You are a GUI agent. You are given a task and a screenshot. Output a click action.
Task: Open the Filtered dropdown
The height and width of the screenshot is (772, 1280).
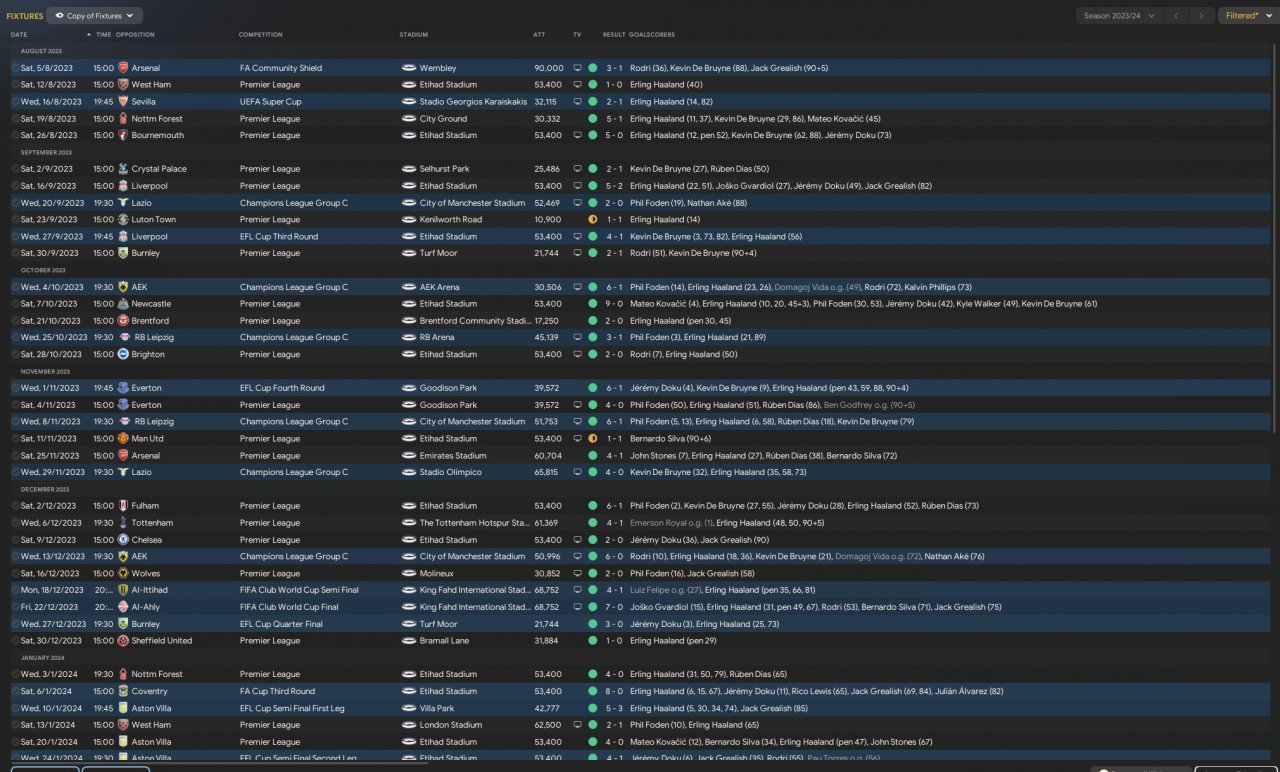click(1247, 16)
